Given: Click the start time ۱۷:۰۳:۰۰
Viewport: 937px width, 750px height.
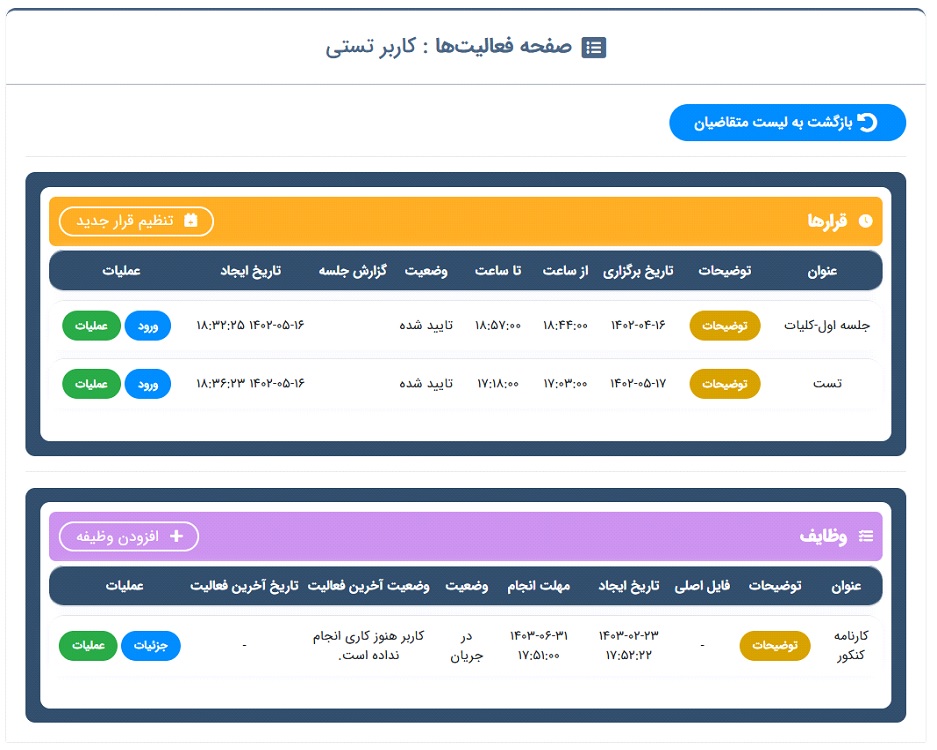Looking at the screenshot, I should [565, 383].
